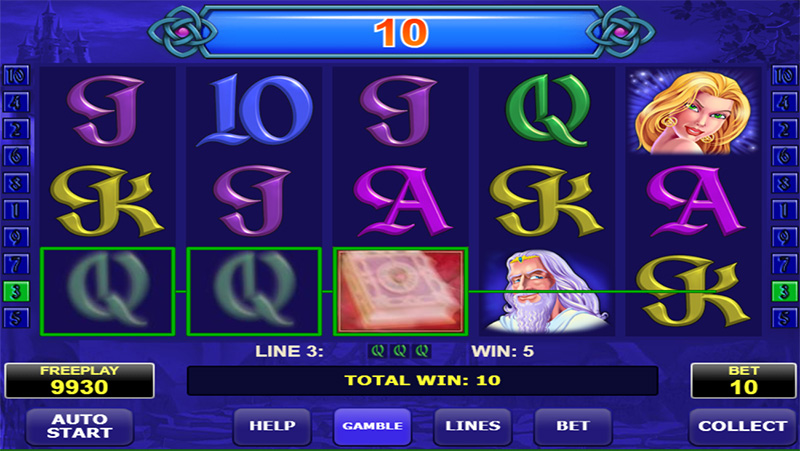Open the Help screen

point(272,426)
